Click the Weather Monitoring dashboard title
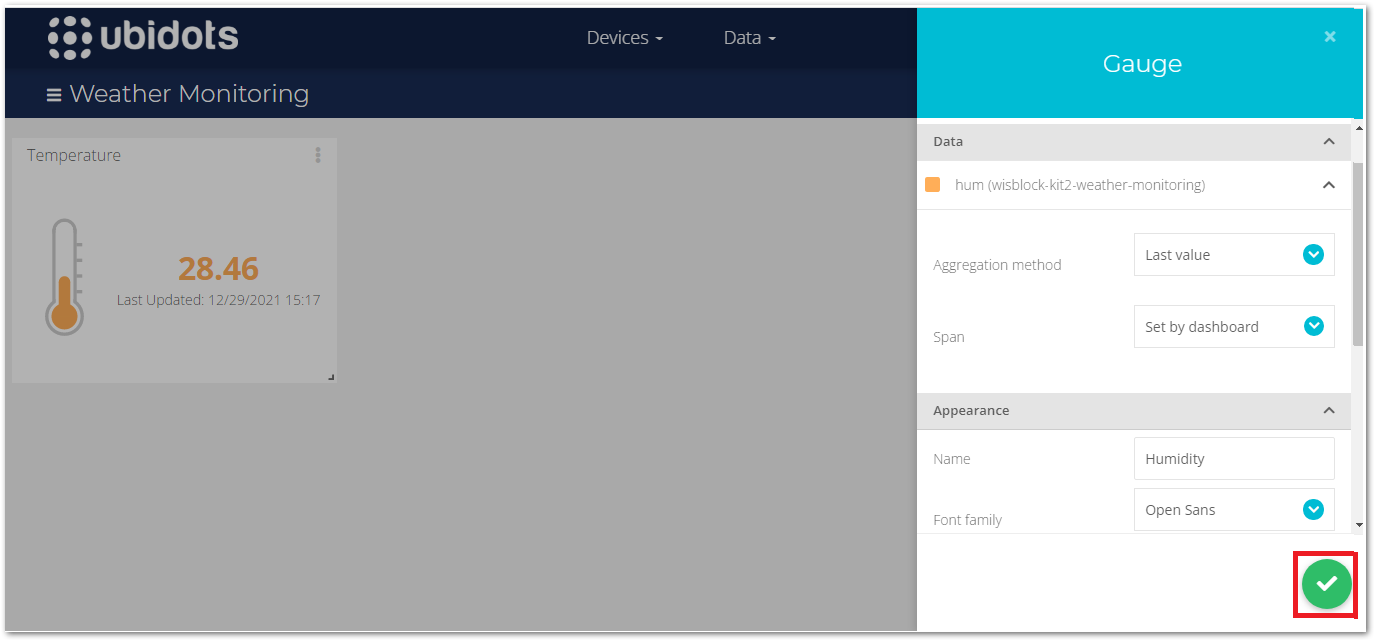This screenshot has width=1375, height=641. (x=189, y=94)
